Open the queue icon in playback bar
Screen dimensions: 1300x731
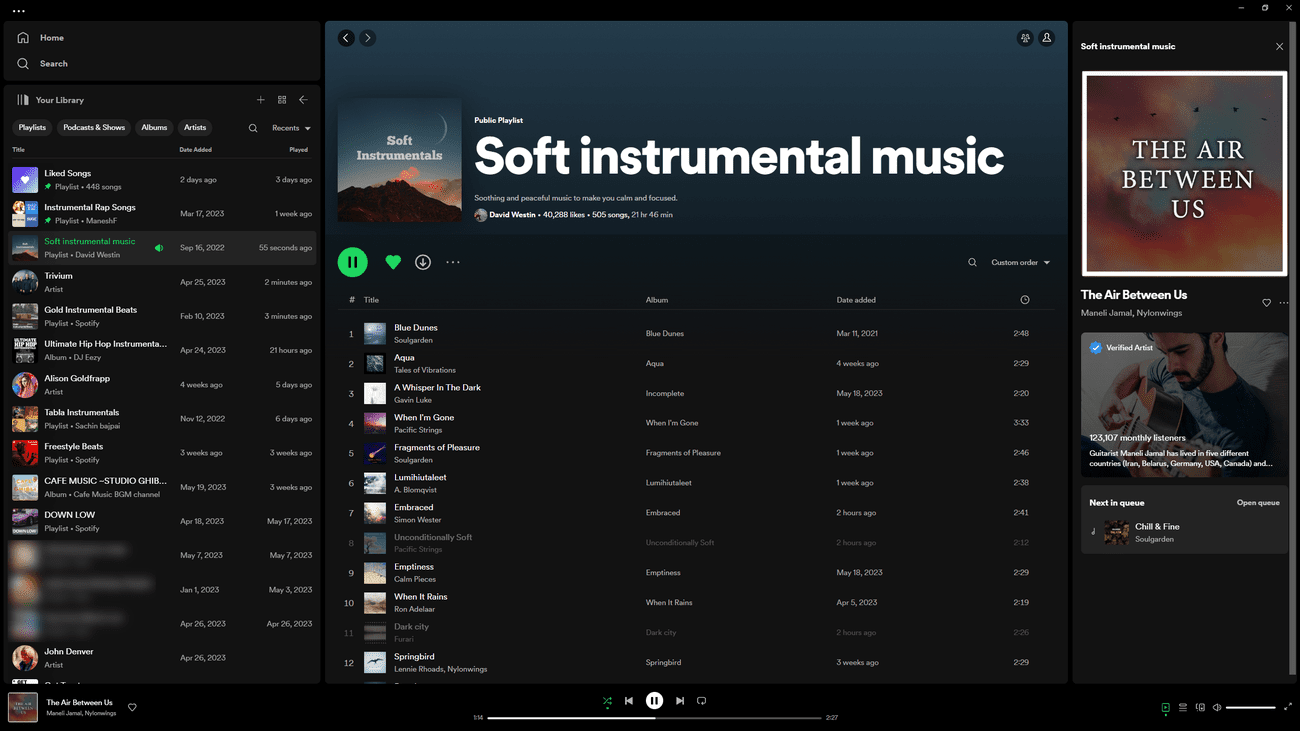click(1183, 708)
